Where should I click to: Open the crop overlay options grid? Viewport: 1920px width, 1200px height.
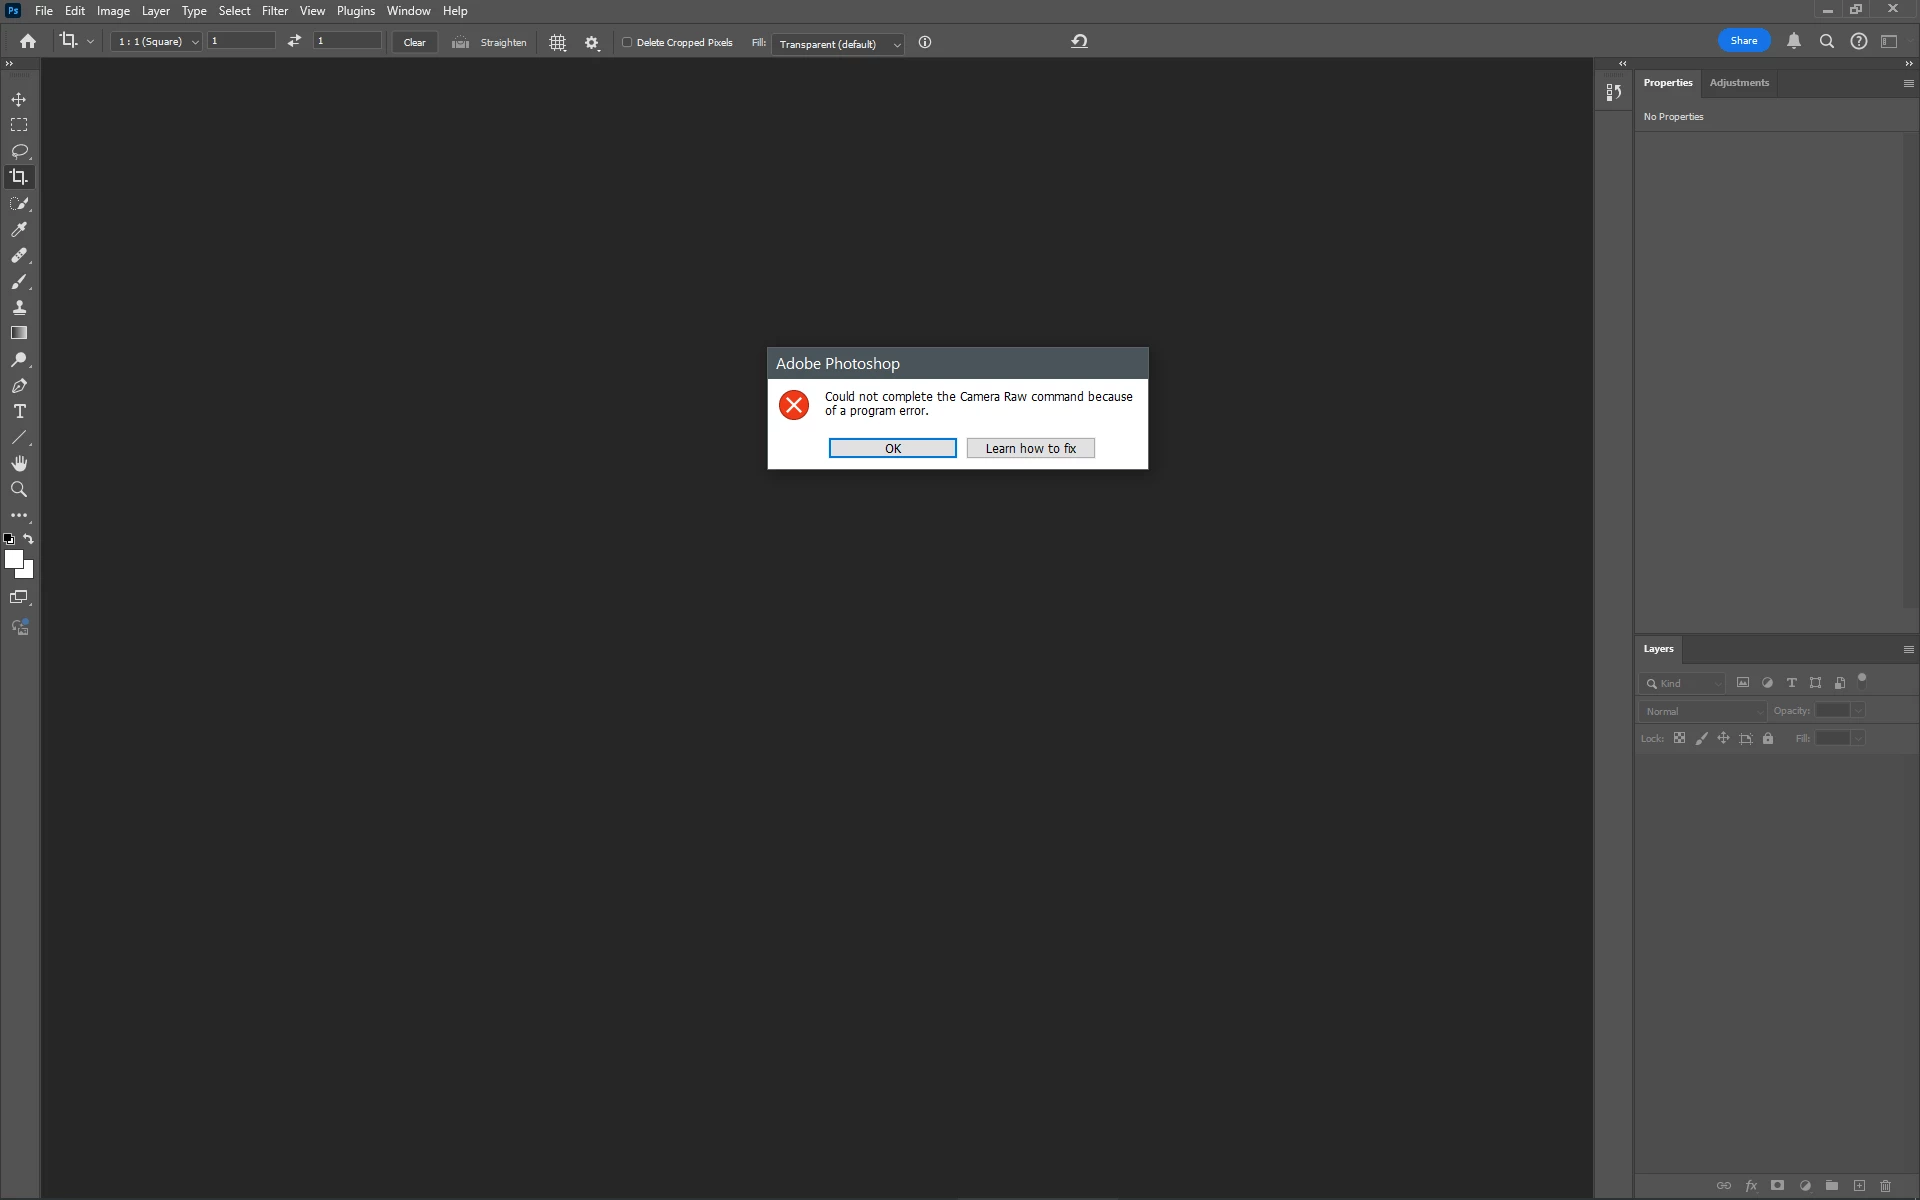click(x=558, y=43)
